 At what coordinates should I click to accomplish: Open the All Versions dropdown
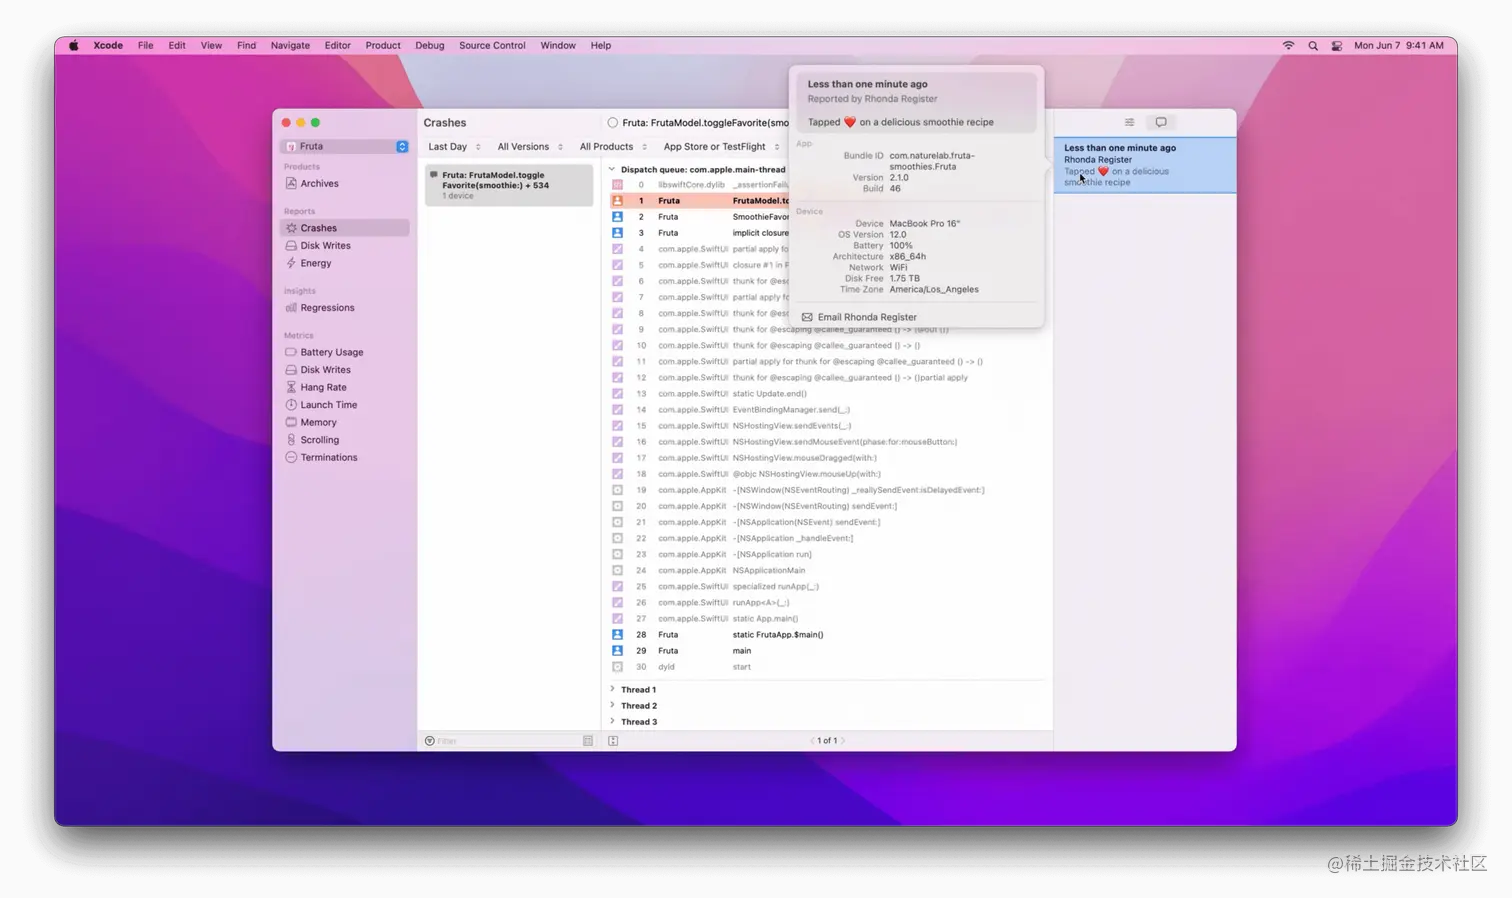pyautogui.click(x=530, y=147)
